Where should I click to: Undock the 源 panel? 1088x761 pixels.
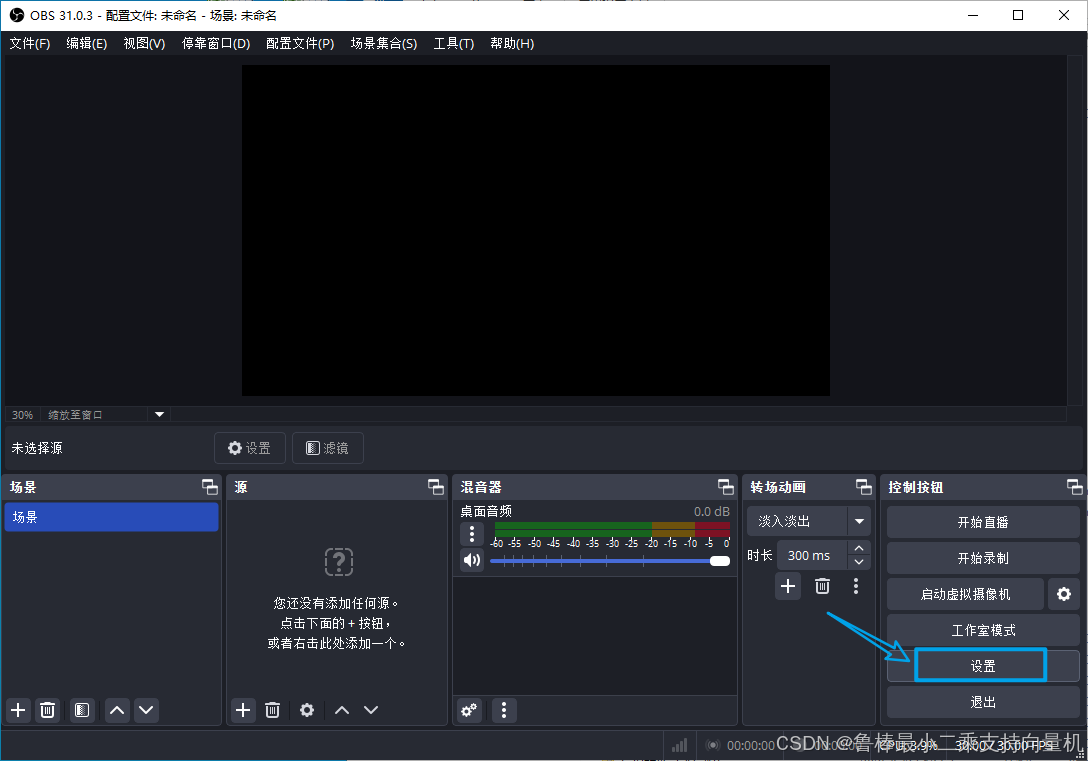click(x=436, y=487)
